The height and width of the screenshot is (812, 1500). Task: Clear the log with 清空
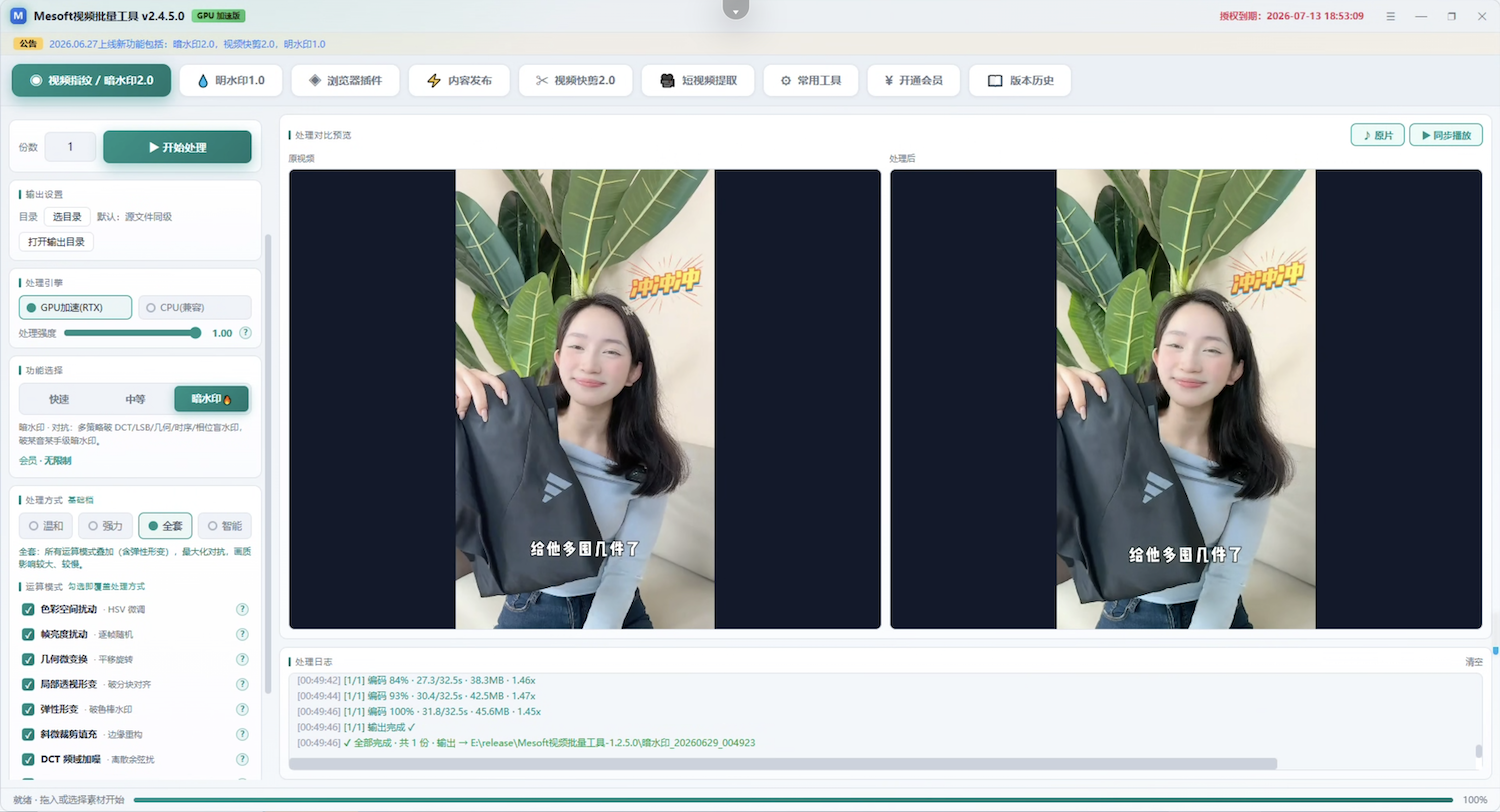point(1474,662)
